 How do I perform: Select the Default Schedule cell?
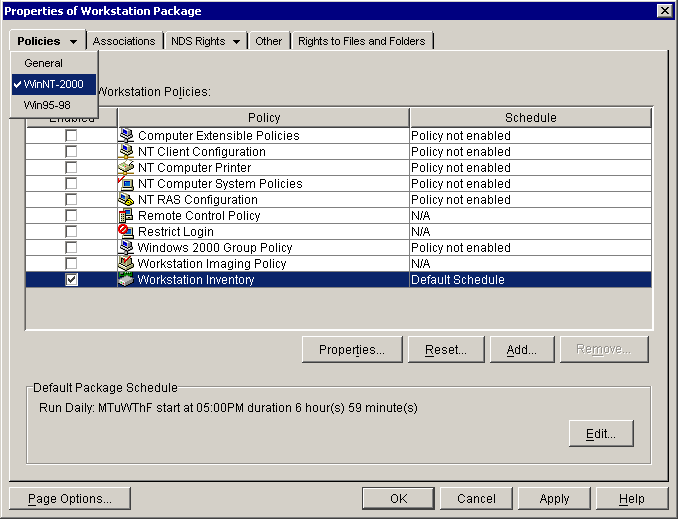531,279
